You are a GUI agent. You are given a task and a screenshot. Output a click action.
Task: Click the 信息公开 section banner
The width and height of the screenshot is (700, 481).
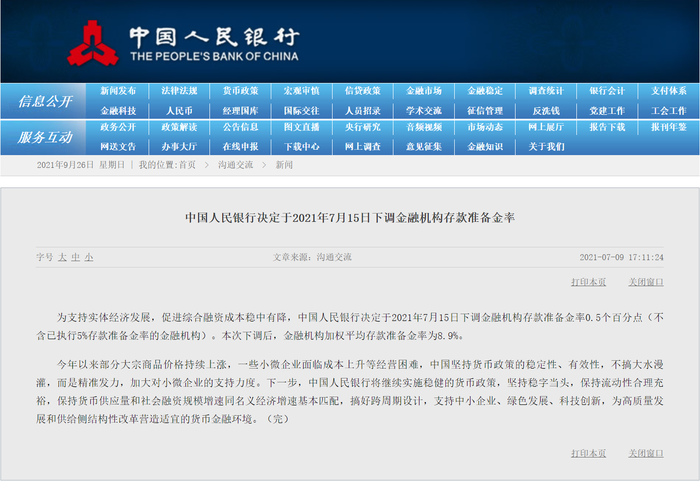click(45, 101)
